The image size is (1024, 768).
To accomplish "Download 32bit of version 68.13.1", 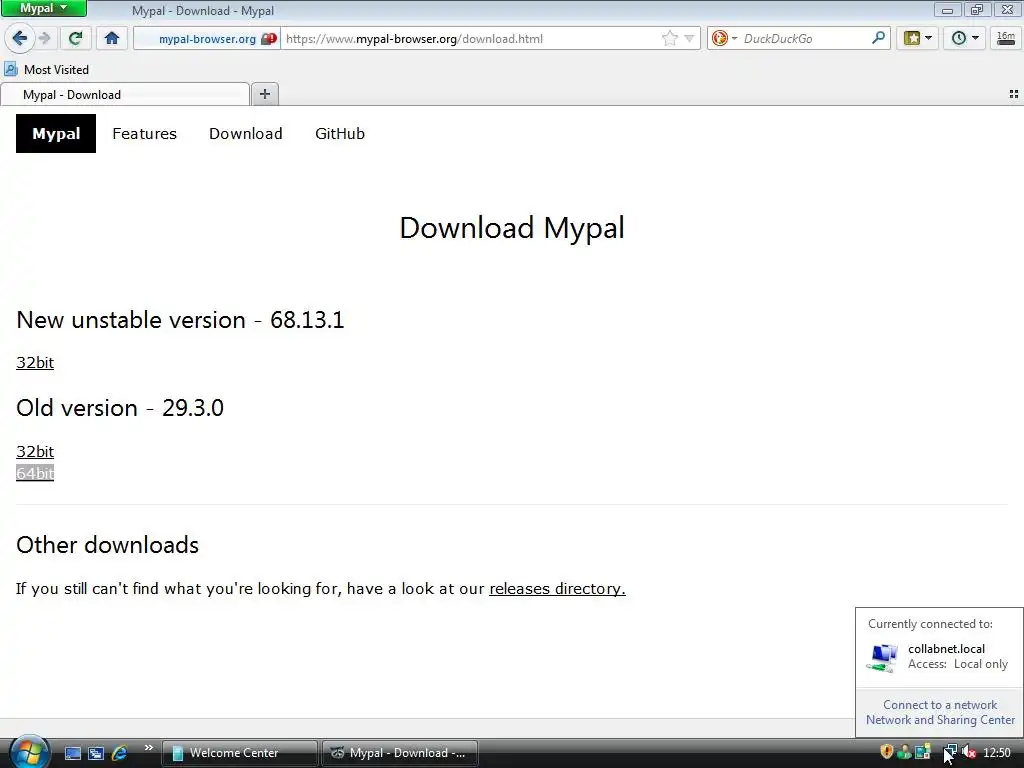I will (35, 362).
